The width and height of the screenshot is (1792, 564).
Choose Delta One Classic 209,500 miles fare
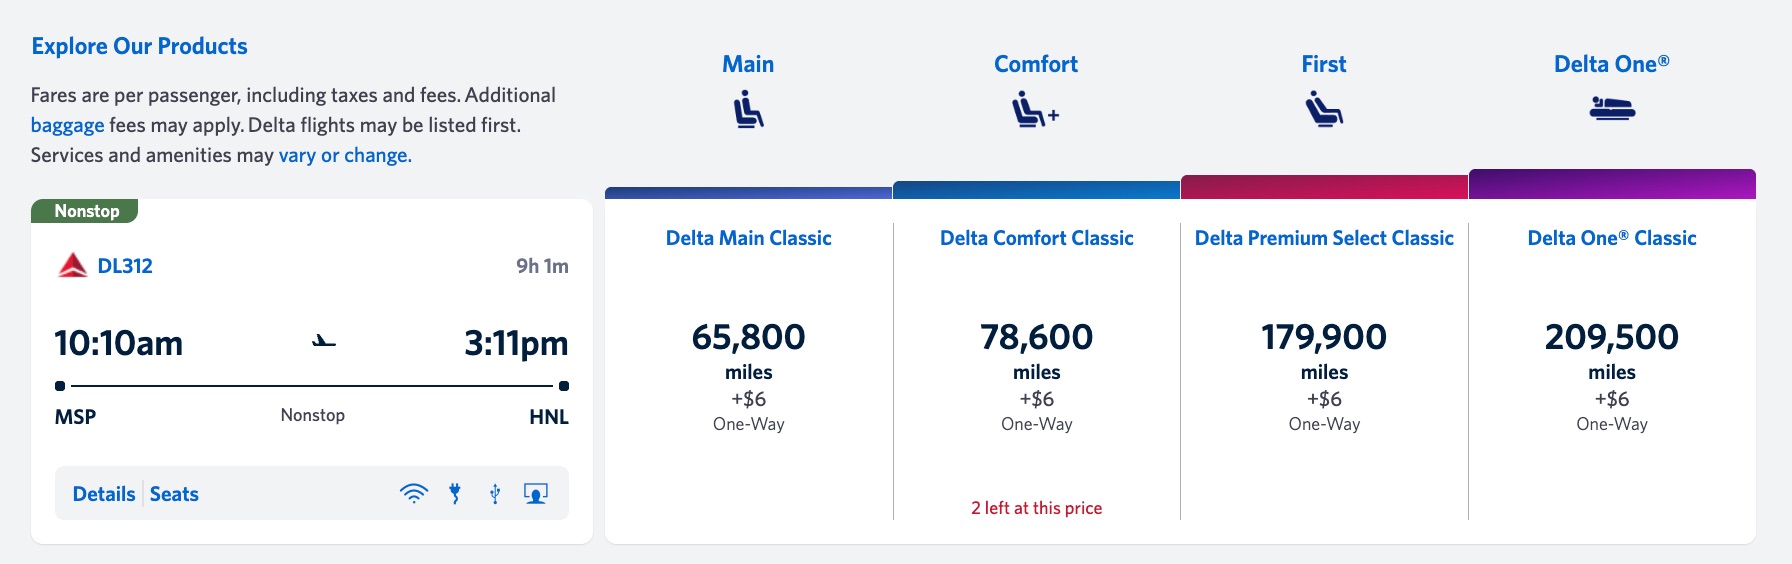coord(1611,338)
